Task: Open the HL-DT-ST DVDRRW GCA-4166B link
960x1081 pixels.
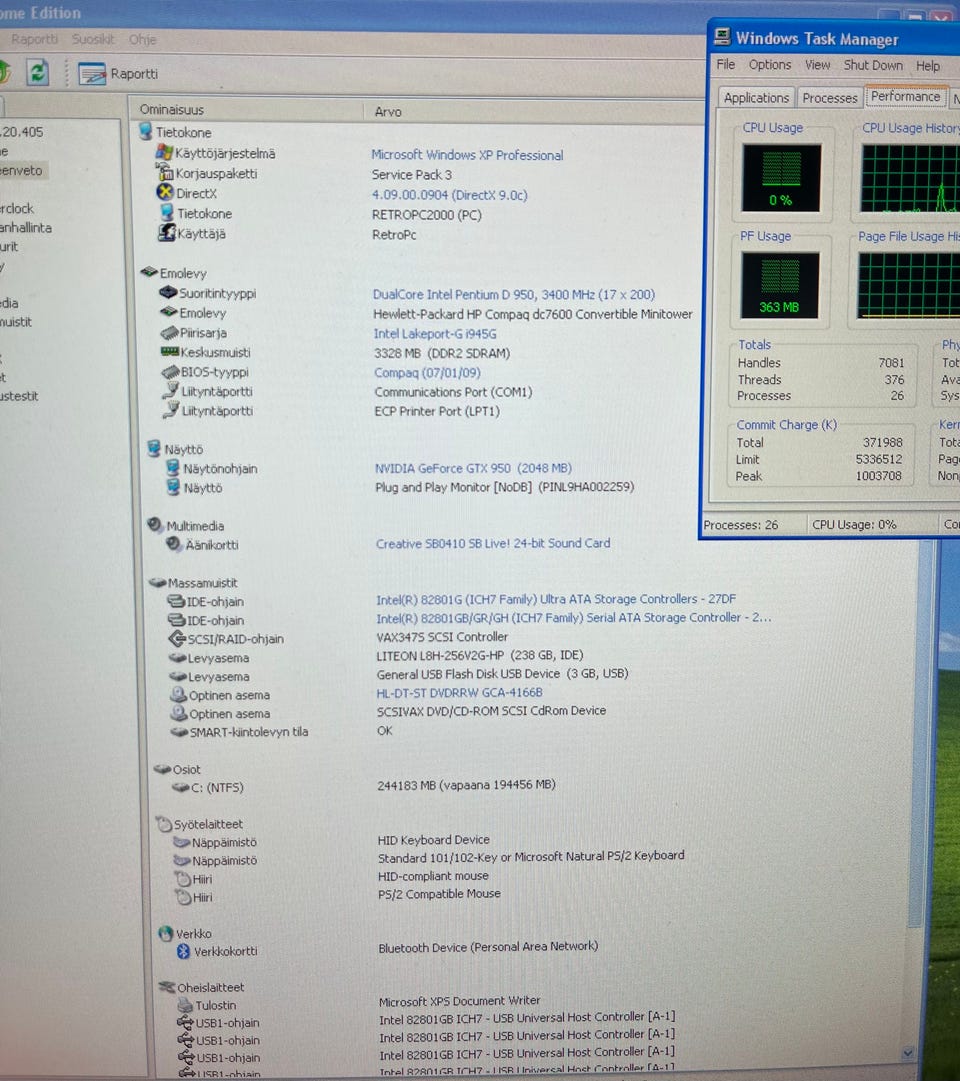Action: coord(459,692)
